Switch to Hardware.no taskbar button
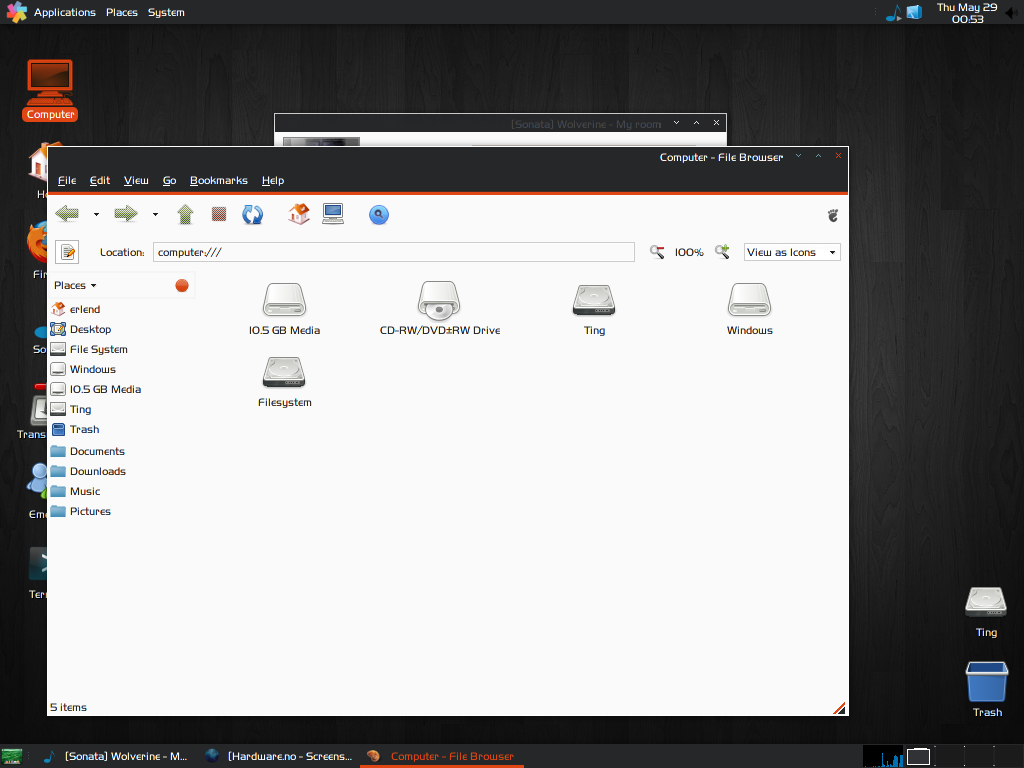Viewport: 1024px width, 768px height. pyautogui.click(x=280, y=756)
